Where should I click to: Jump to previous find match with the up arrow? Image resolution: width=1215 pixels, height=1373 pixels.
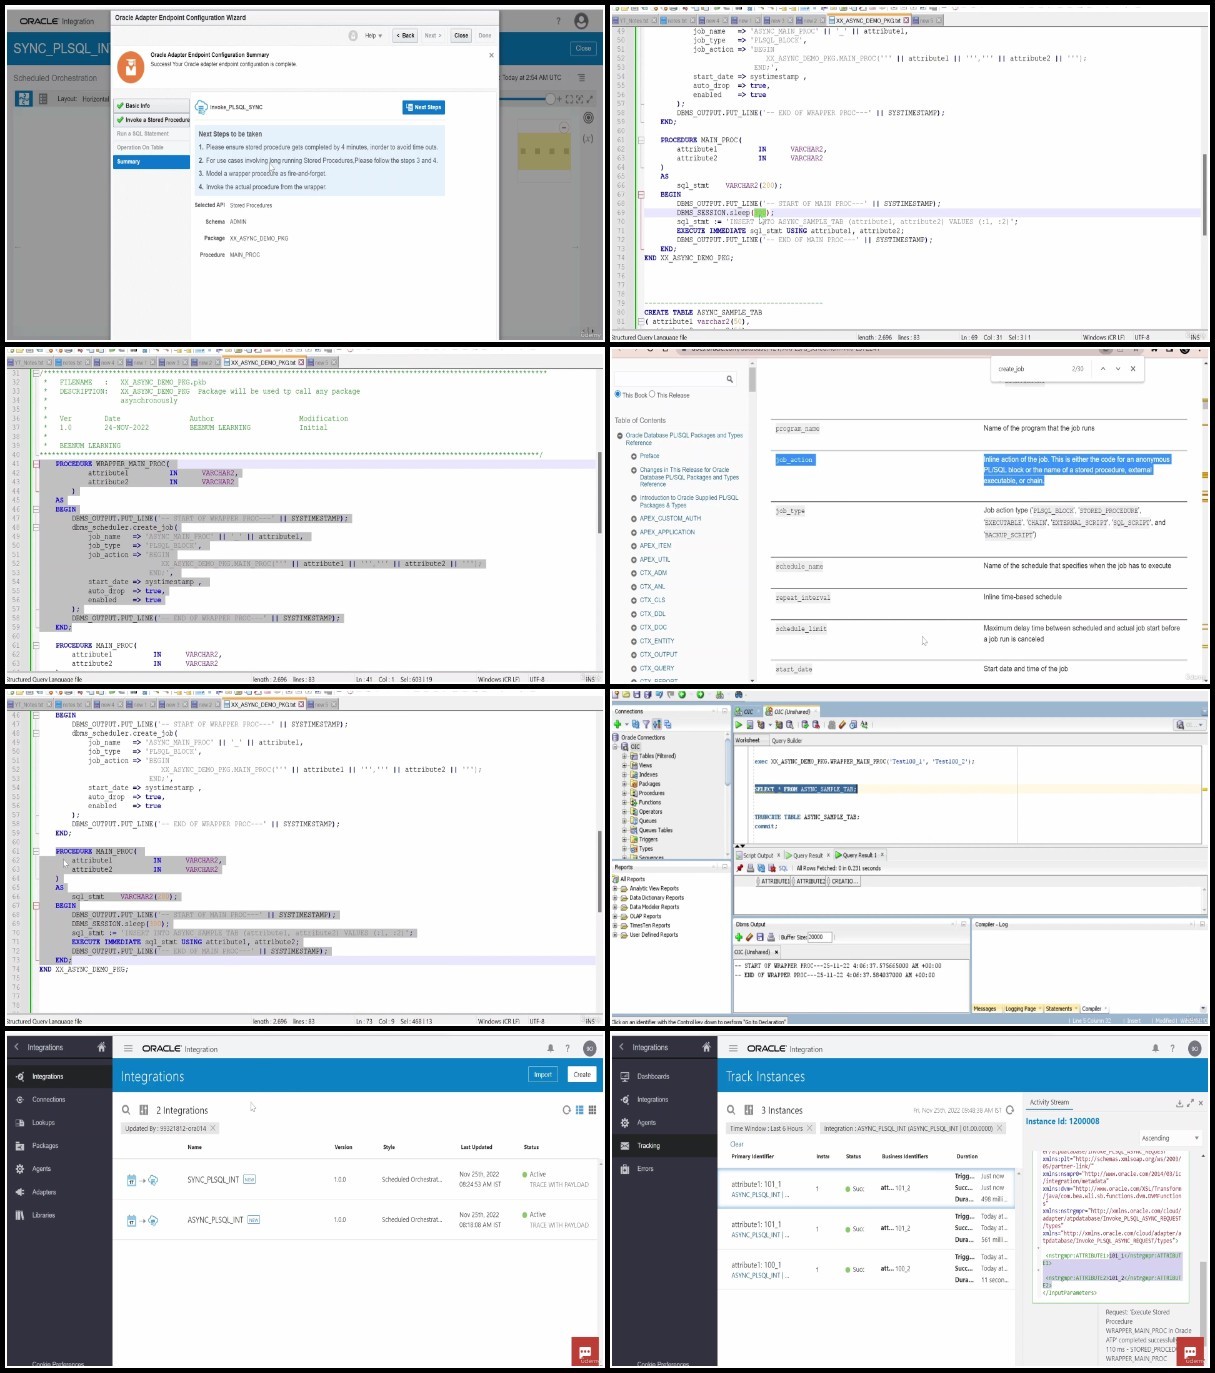(x=1103, y=369)
